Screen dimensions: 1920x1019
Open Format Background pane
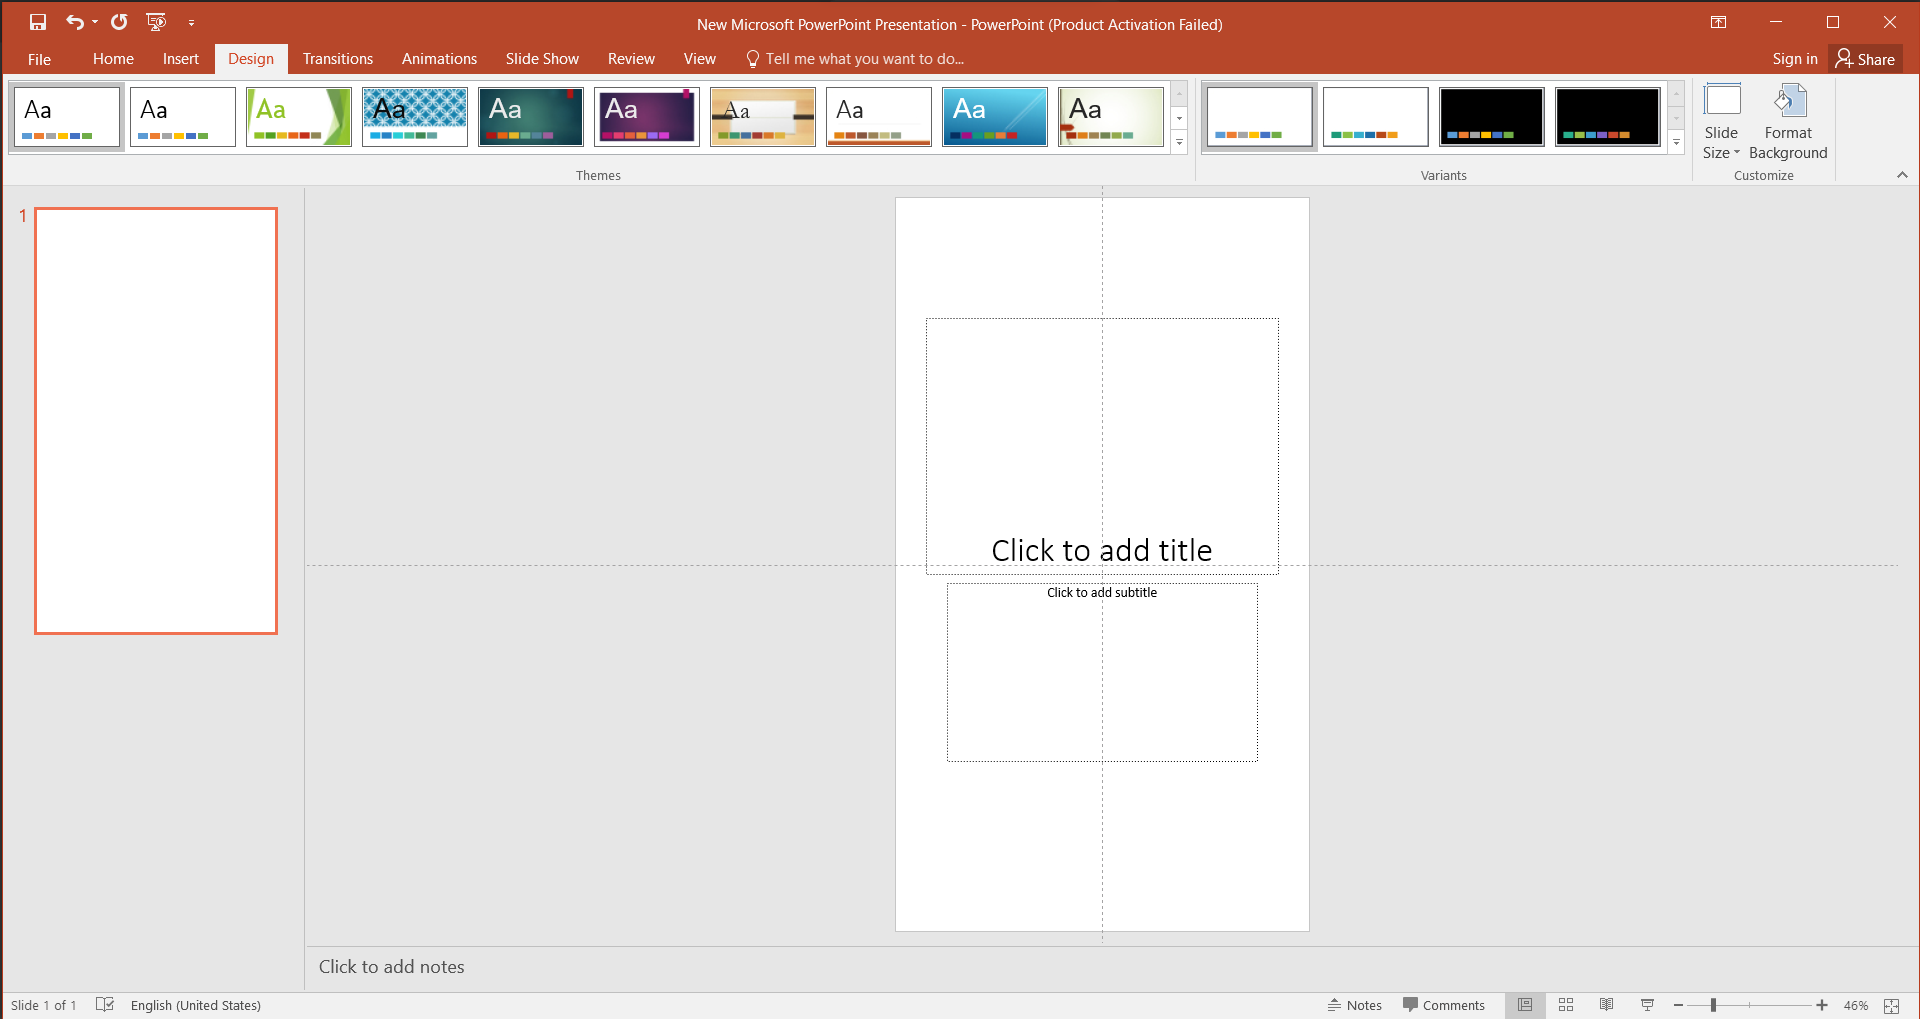(1788, 122)
